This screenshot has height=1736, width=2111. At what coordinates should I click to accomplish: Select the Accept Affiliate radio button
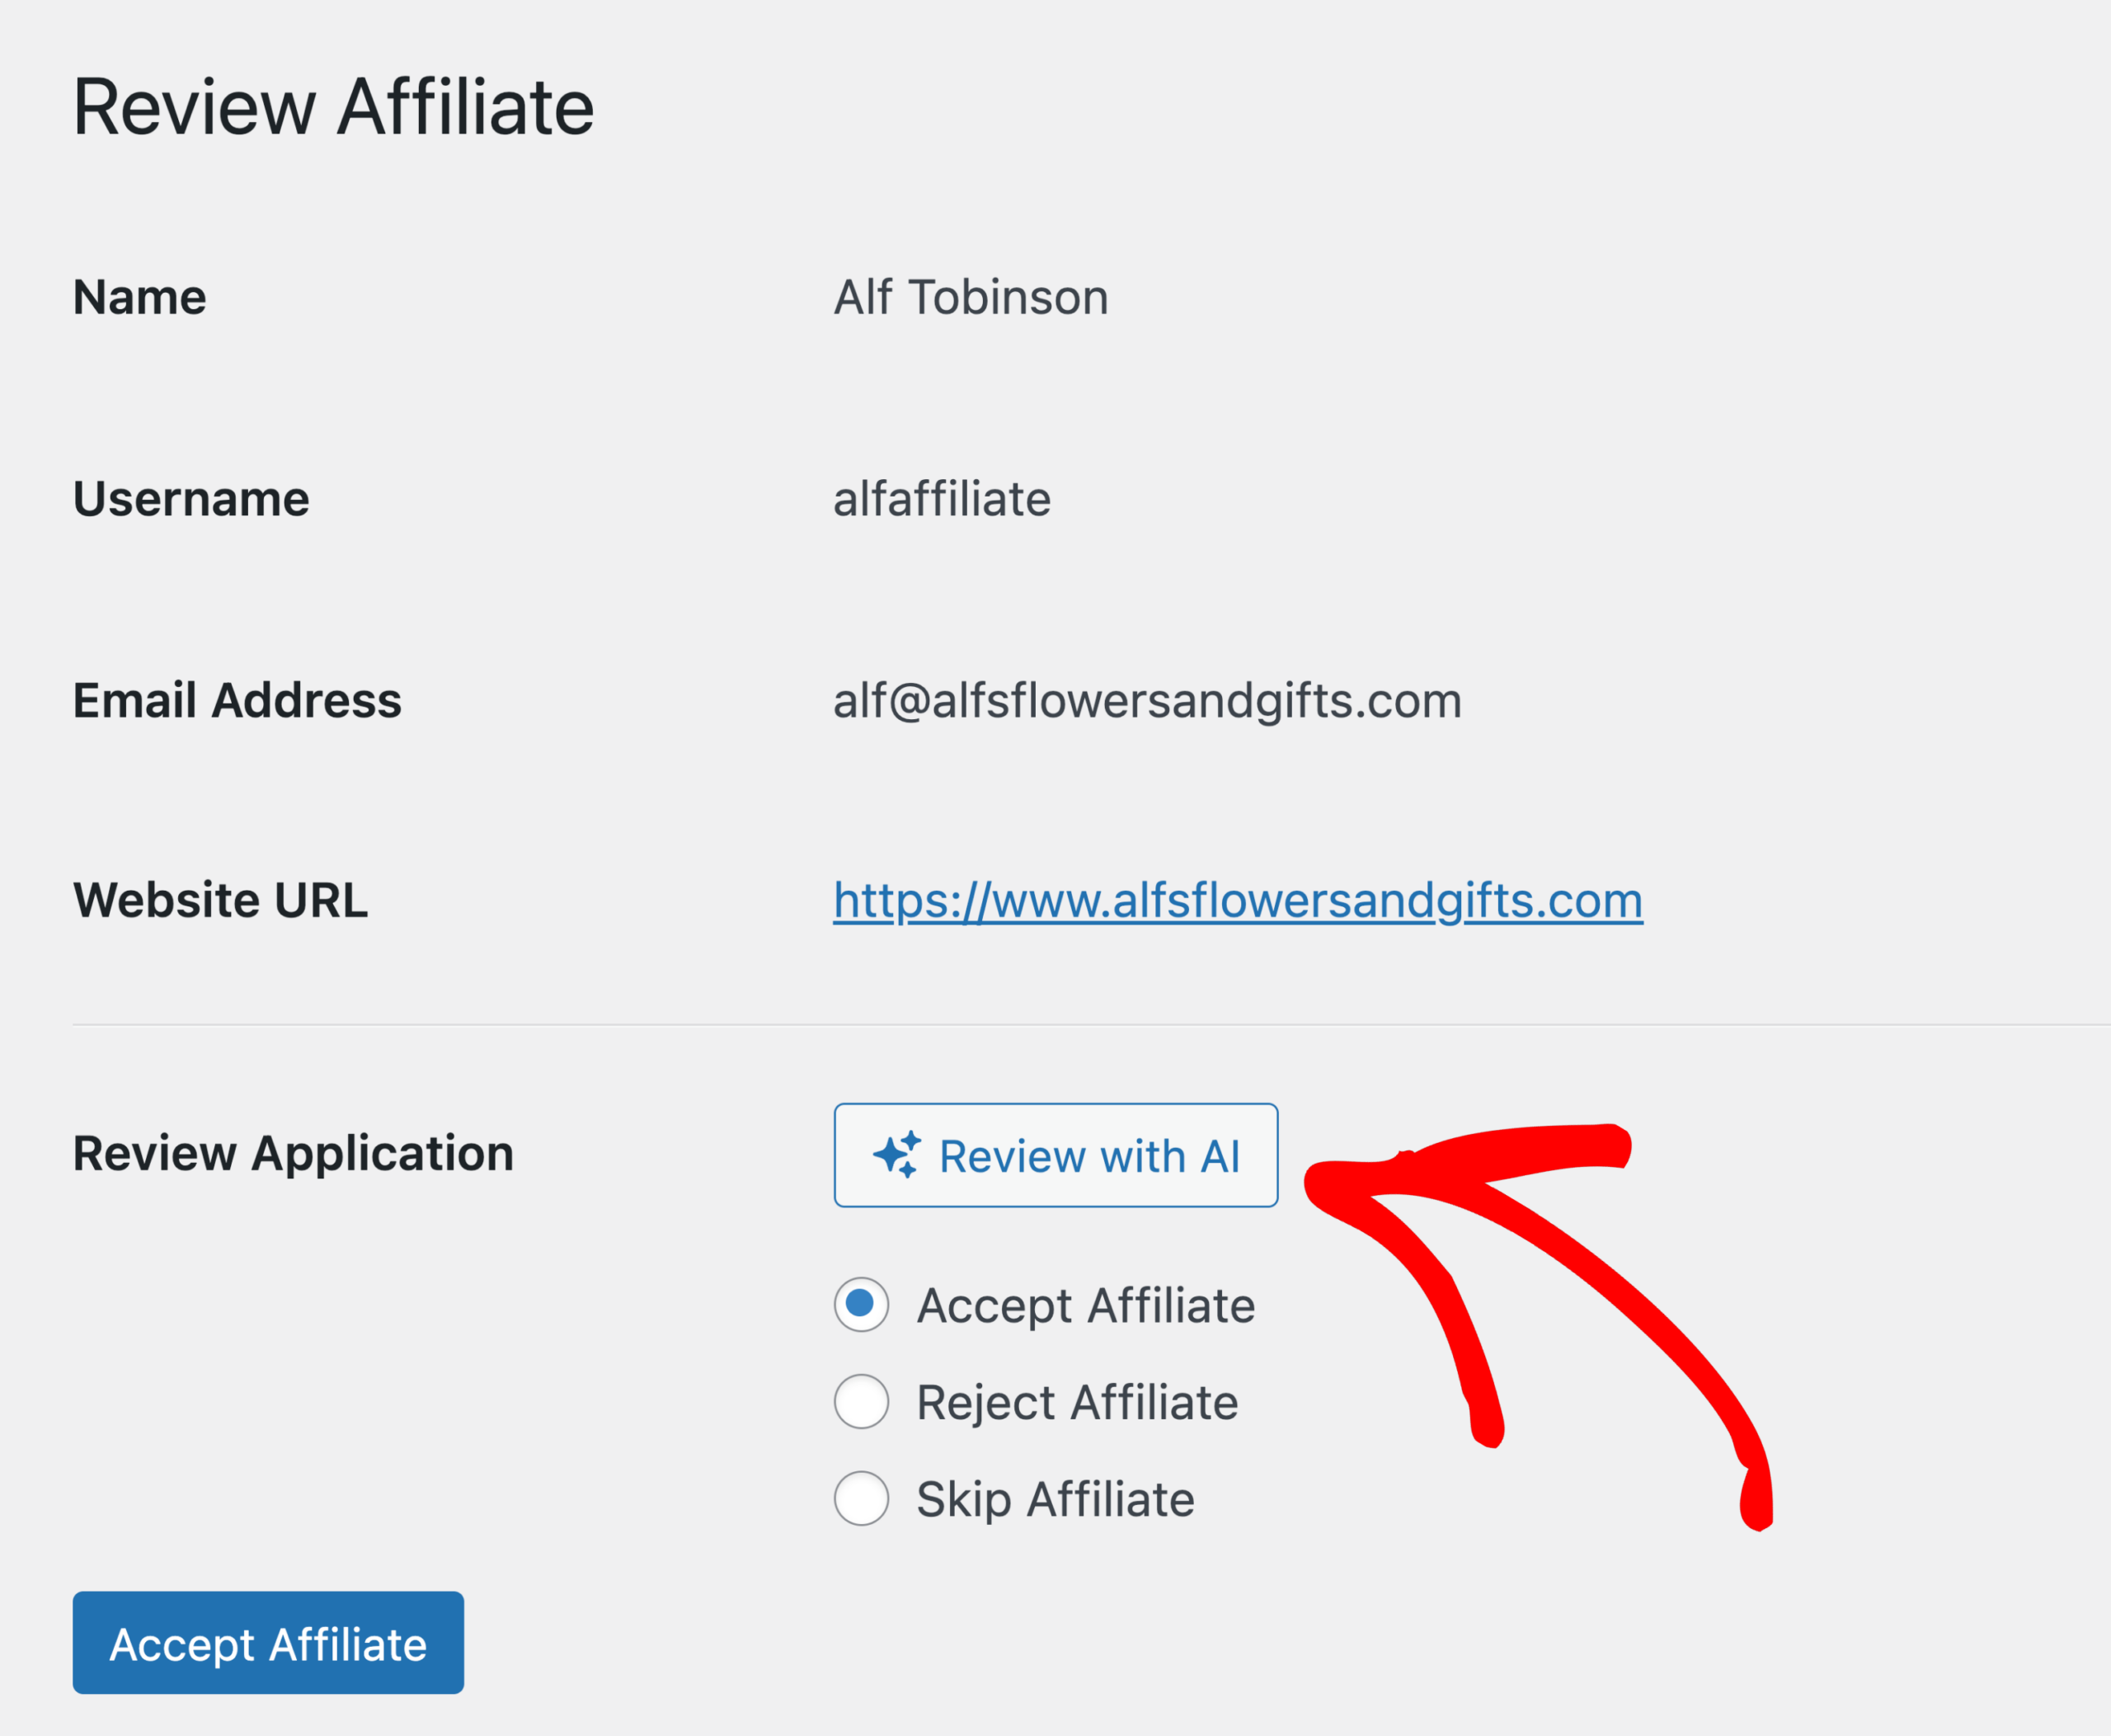pyautogui.click(x=861, y=1304)
